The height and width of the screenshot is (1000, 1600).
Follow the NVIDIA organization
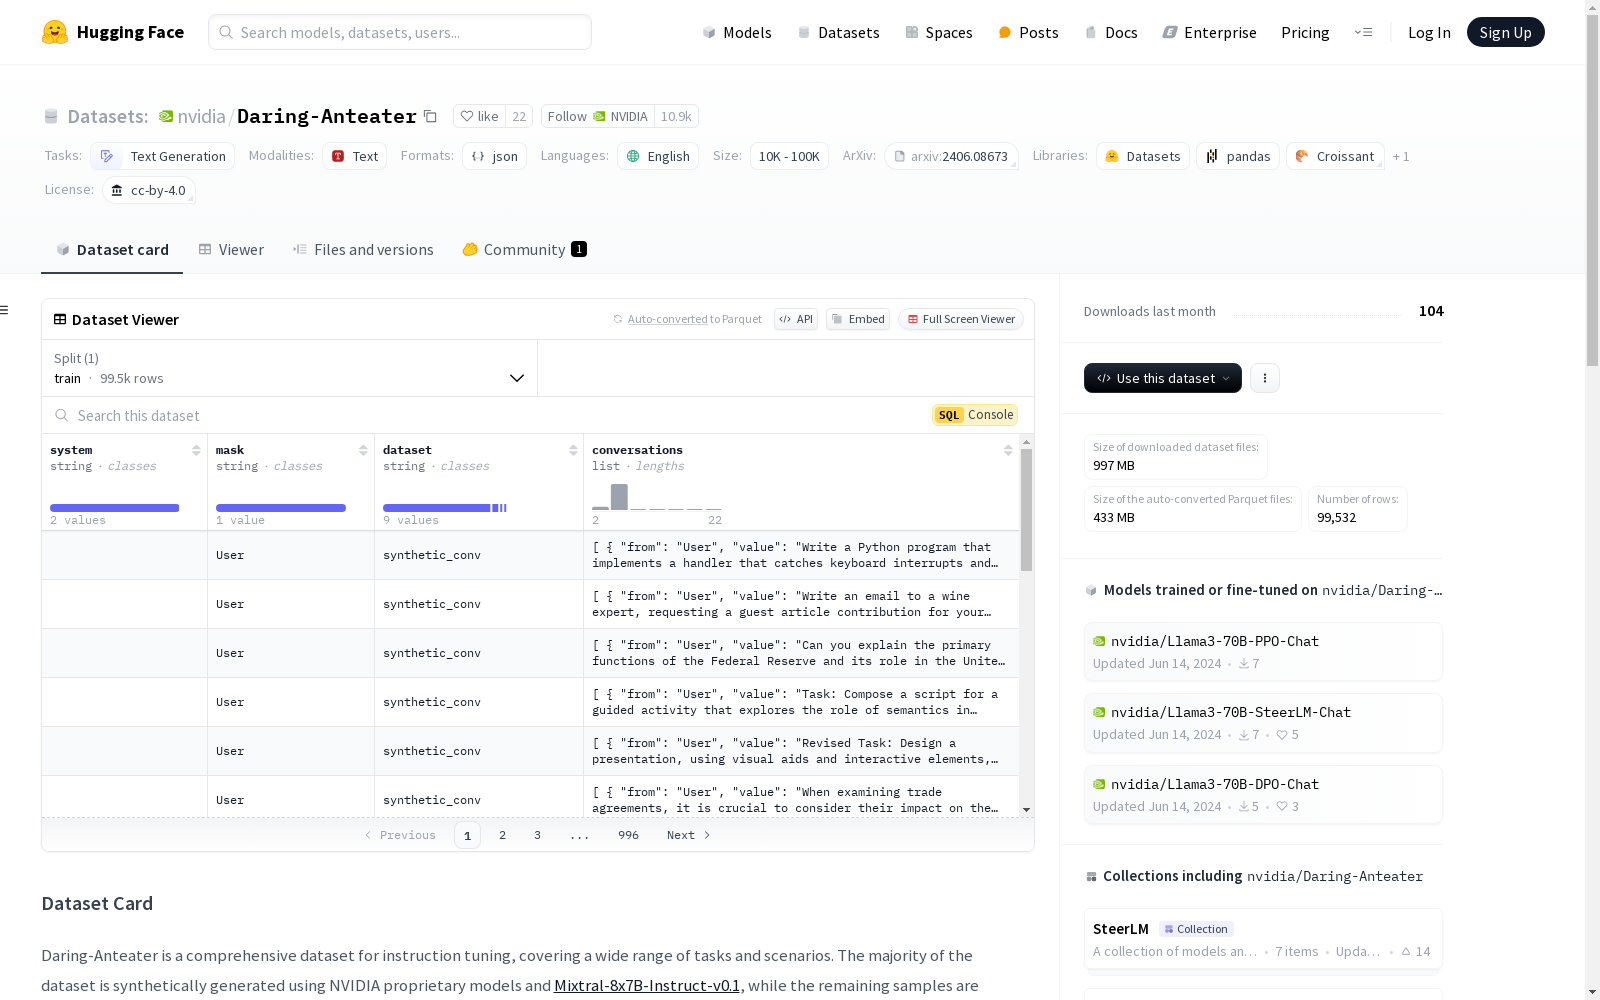[x=598, y=116]
